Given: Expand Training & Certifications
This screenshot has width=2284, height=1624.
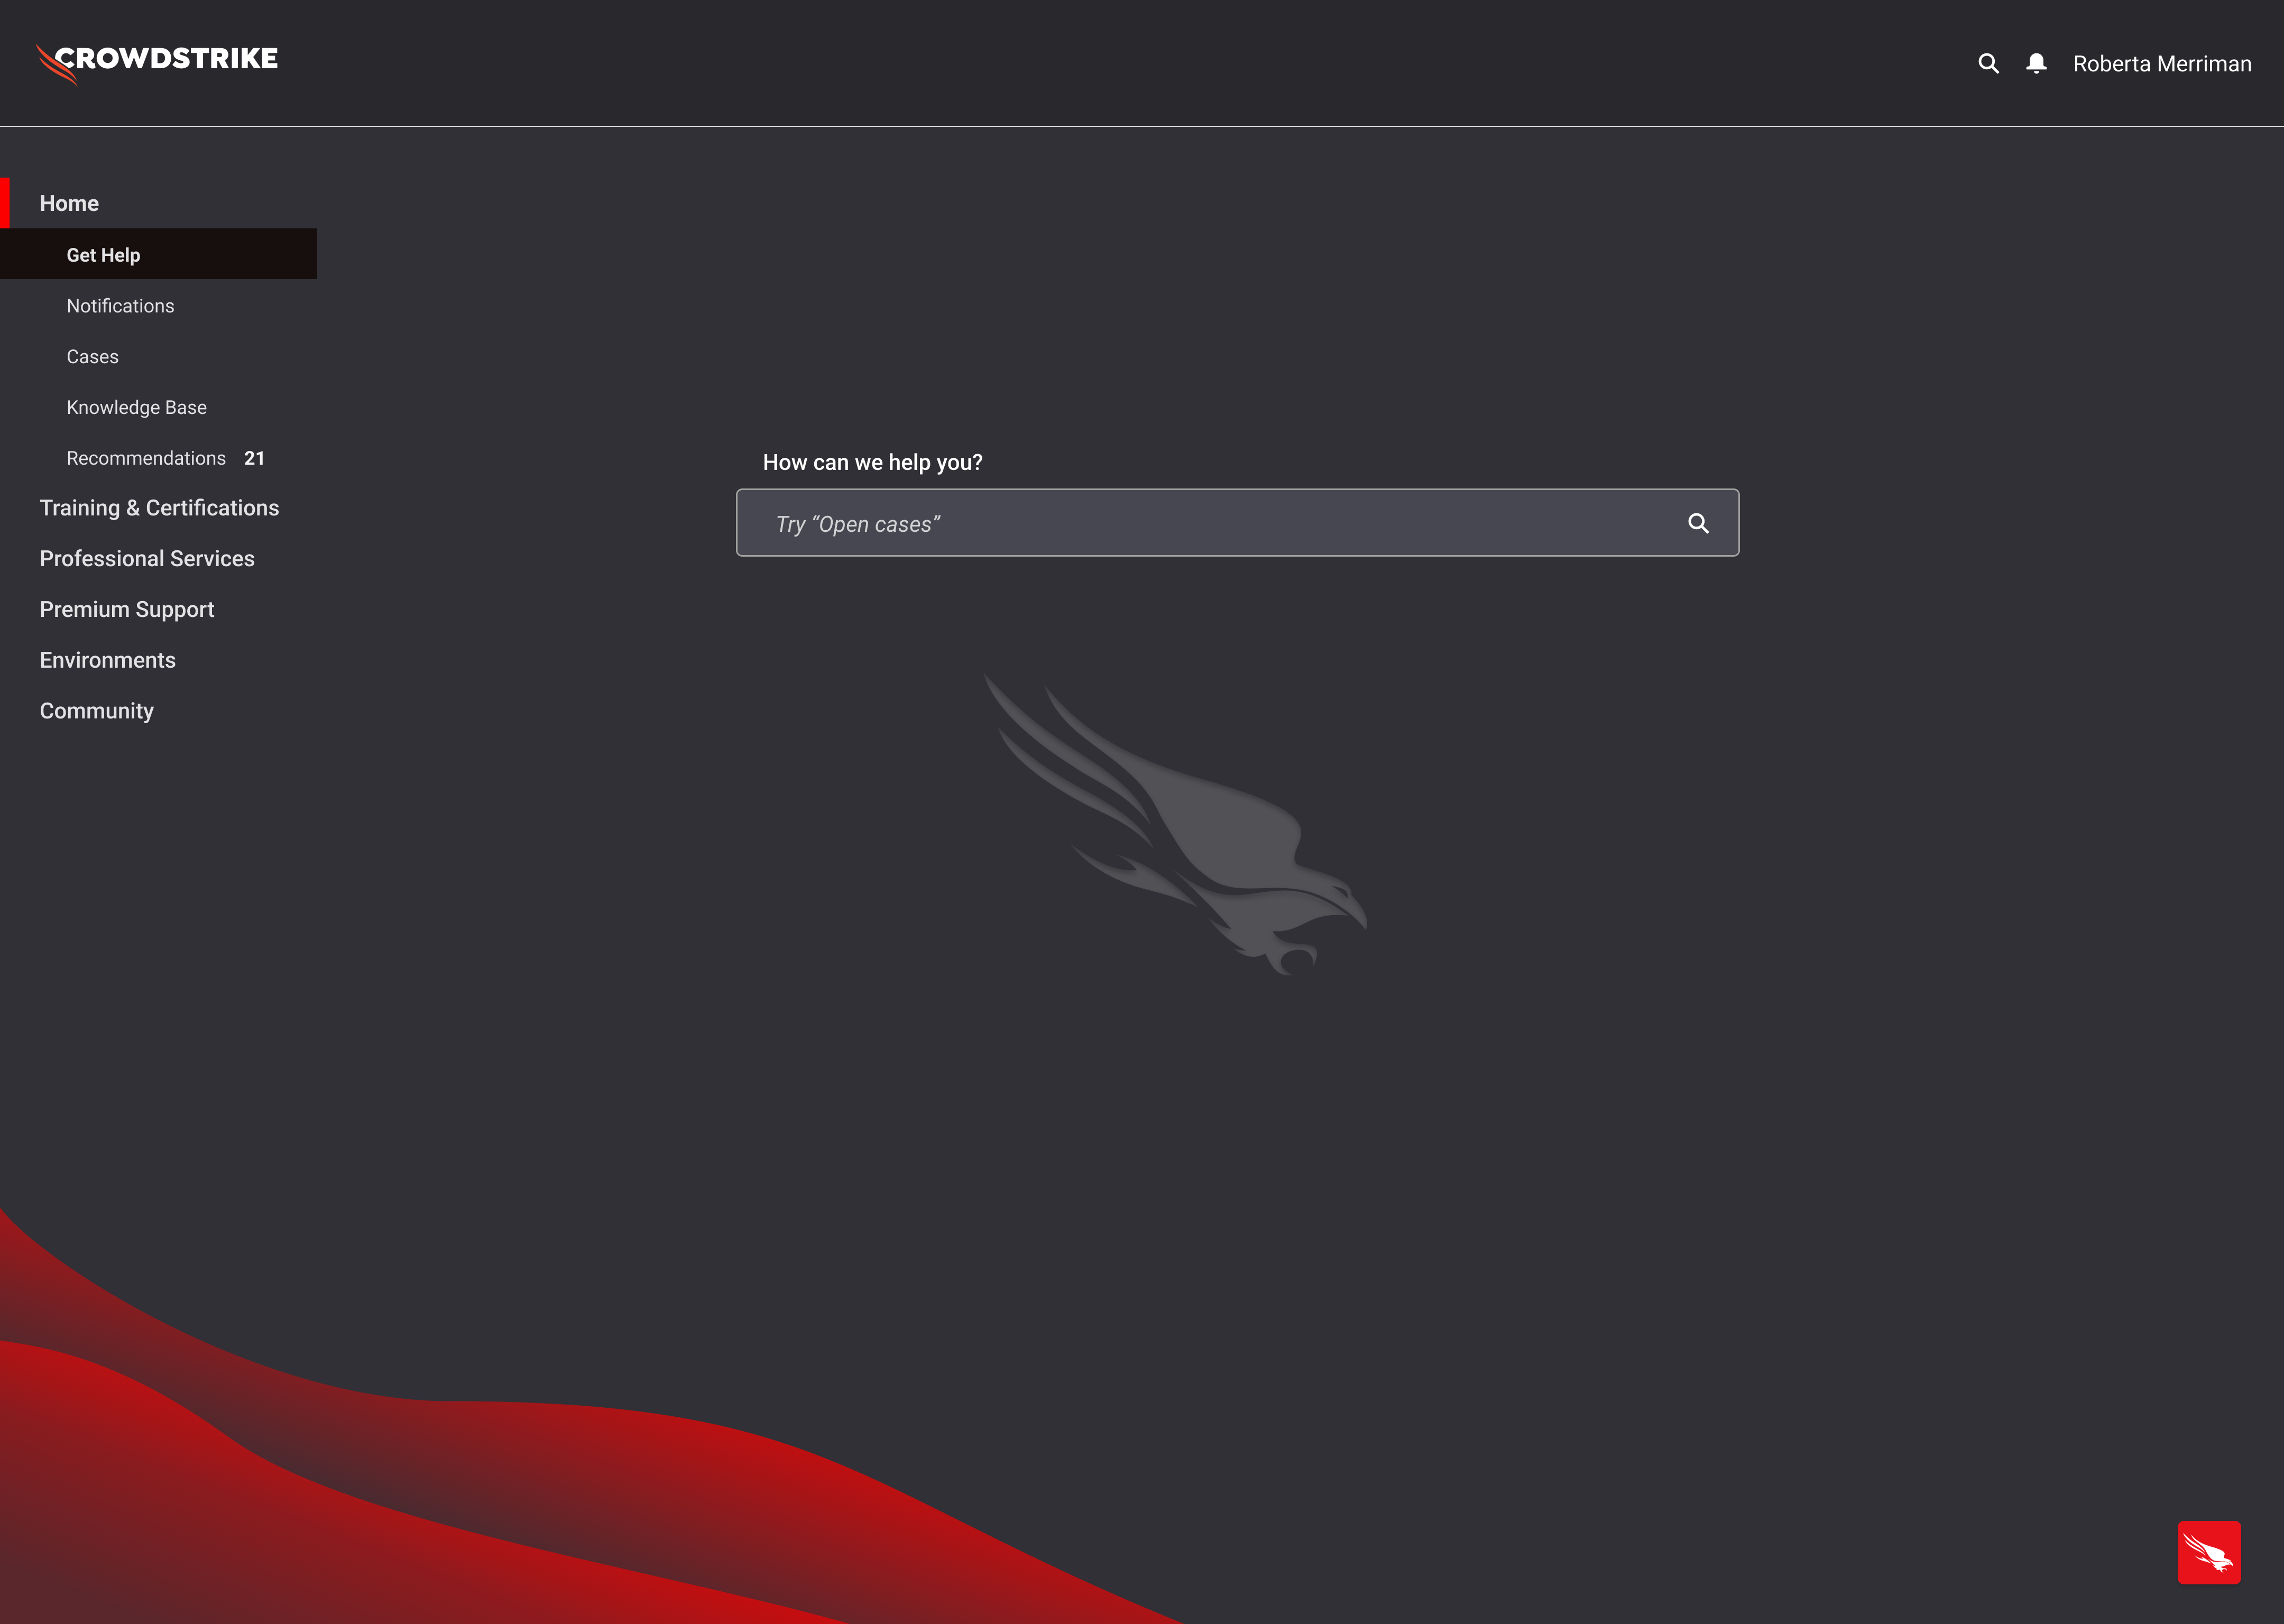Looking at the screenshot, I should (x=159, y=508).
